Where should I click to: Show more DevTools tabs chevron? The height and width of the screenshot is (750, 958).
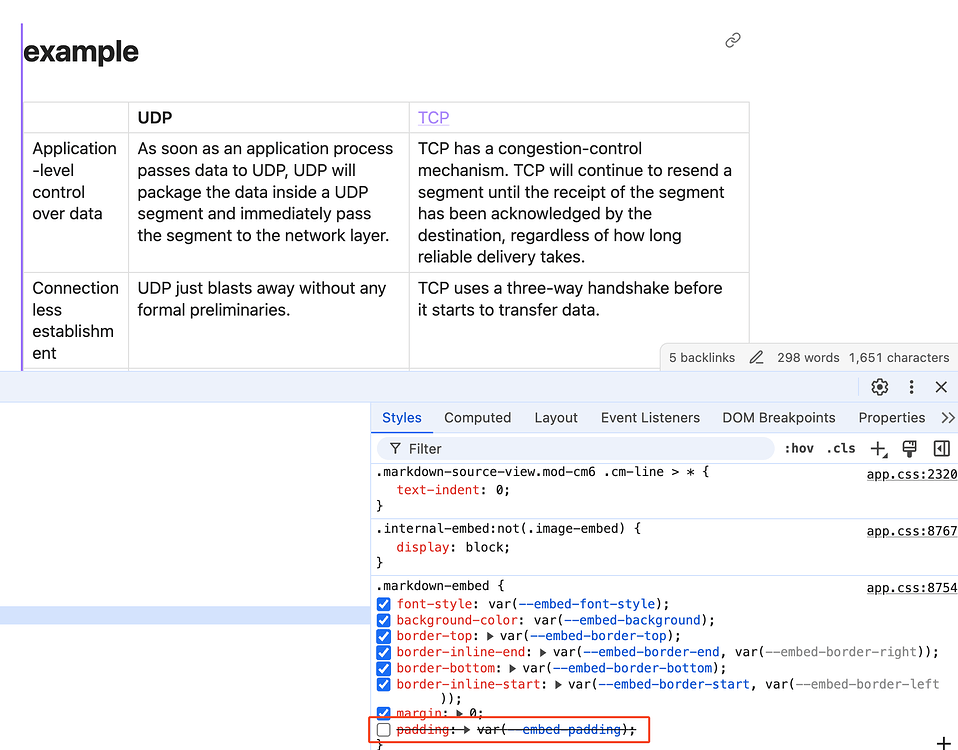(x=948, y=418)
